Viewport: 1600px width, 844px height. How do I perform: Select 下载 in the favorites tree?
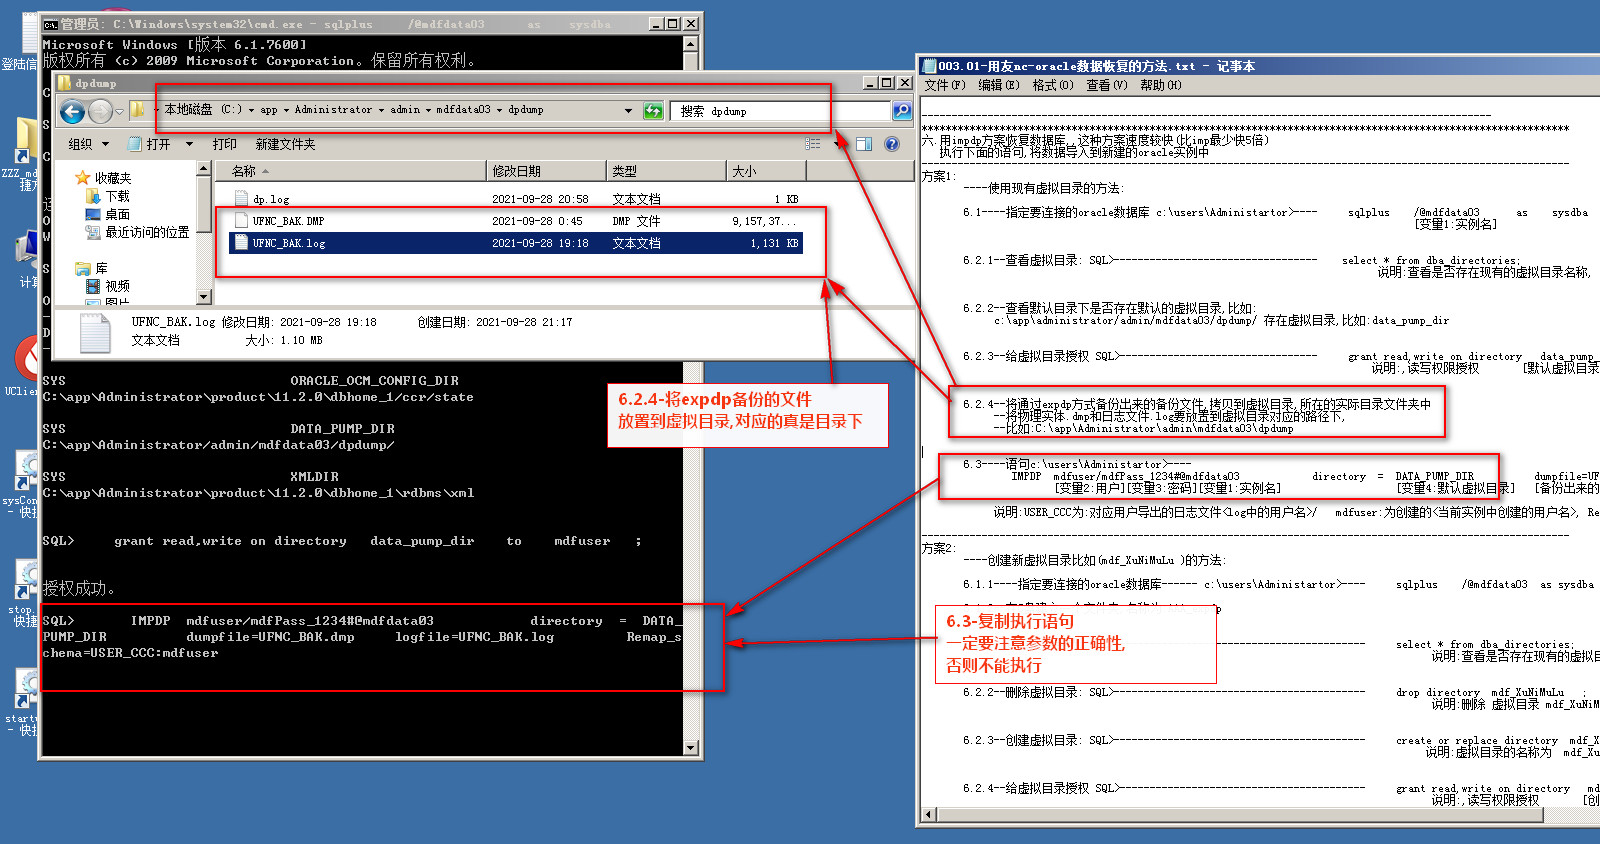coord(117,196)
